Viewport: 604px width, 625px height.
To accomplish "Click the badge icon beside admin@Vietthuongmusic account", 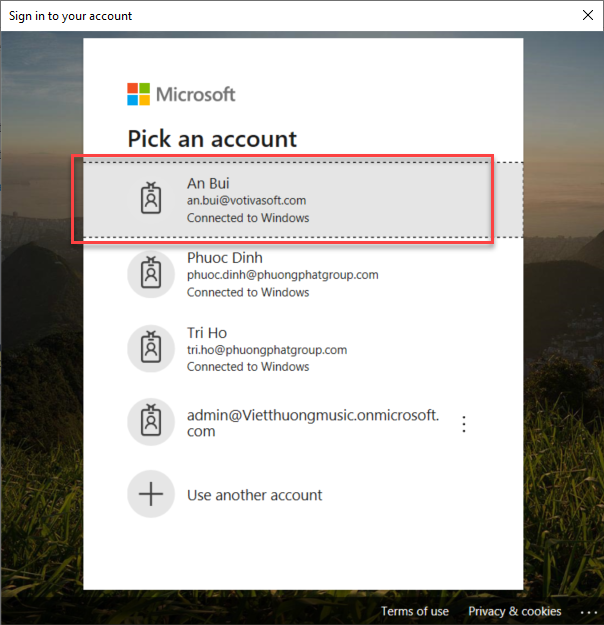I will [151, 421].
